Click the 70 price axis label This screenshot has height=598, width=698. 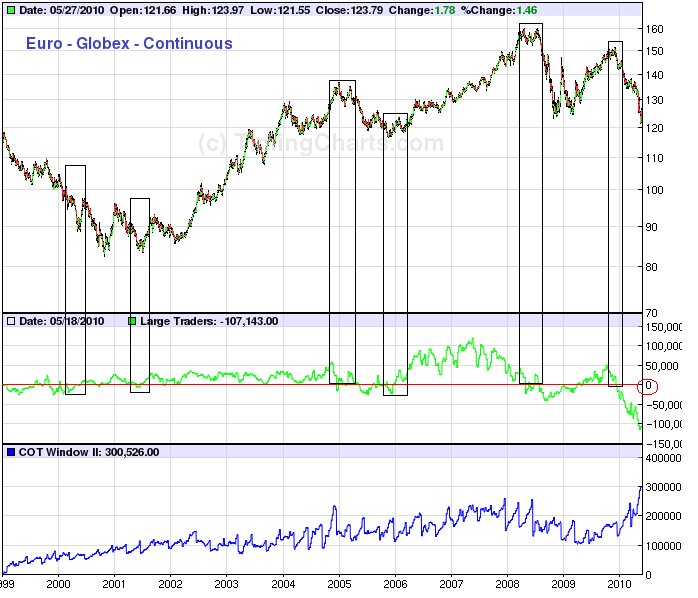(651, 313)
